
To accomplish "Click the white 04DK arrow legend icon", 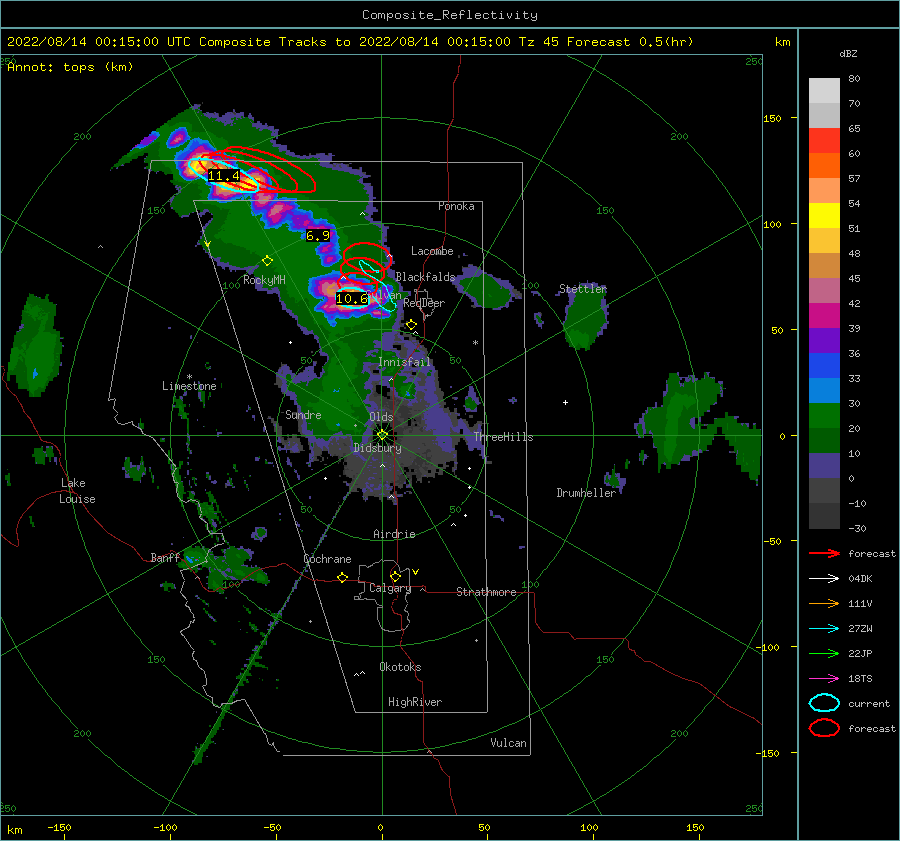I will [824, 578].
